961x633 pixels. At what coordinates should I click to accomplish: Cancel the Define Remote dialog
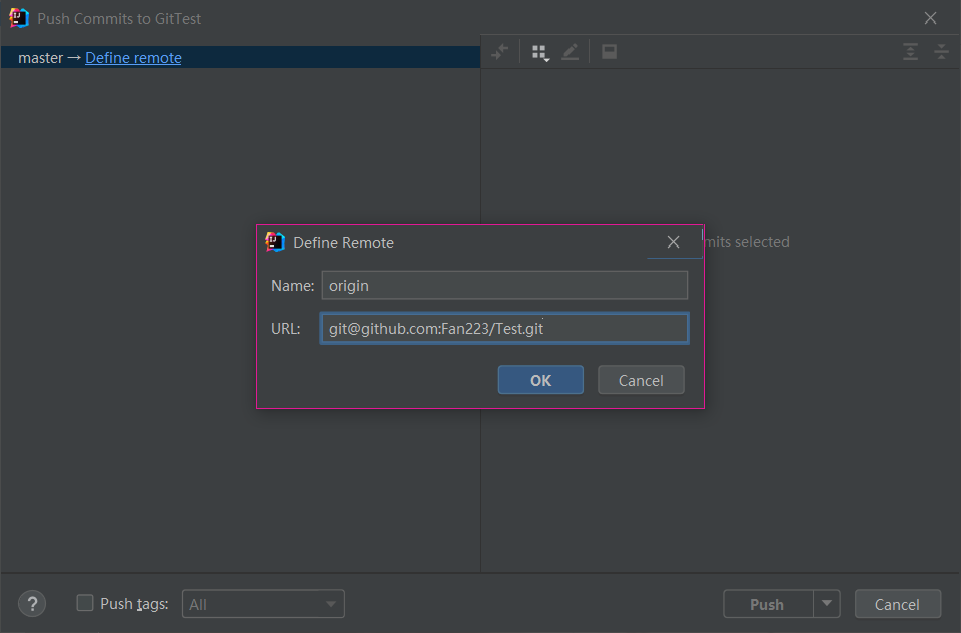pyautogui.click(x=640, y=380)
